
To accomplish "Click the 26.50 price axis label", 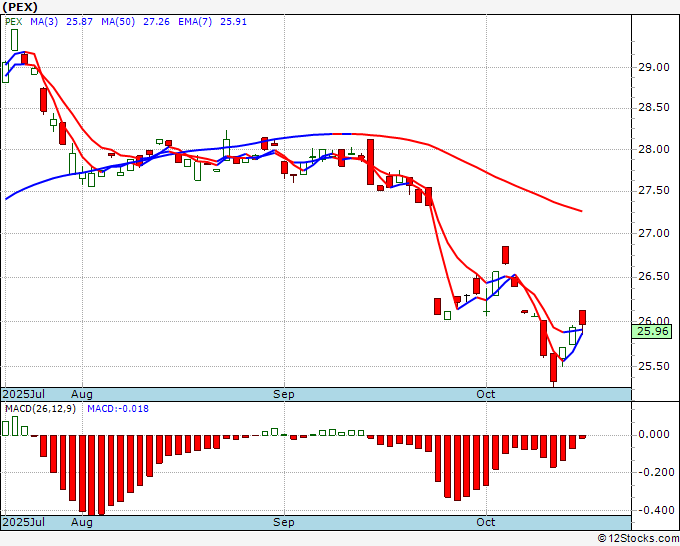I will click(x=654, y=276).
